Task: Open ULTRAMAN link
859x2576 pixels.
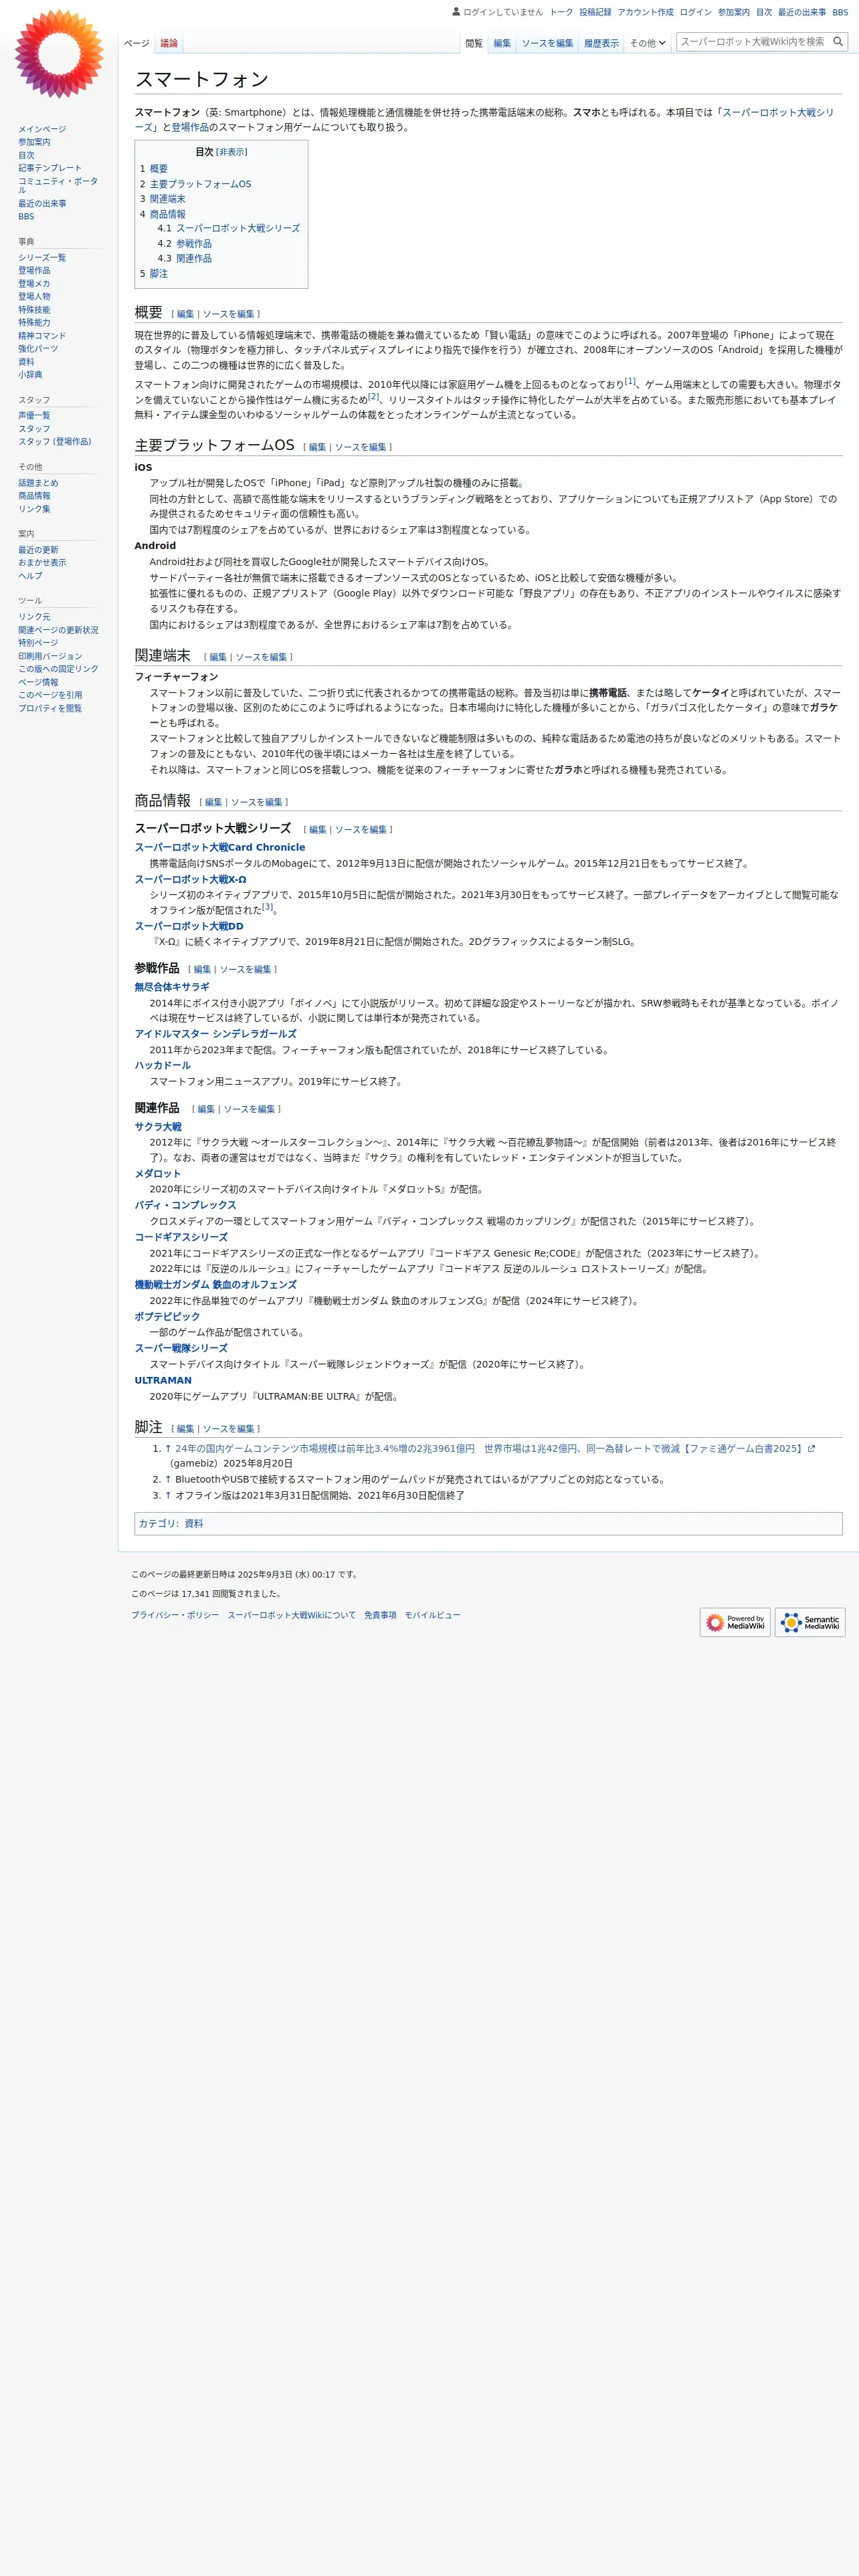Action: coord(163,1380)
